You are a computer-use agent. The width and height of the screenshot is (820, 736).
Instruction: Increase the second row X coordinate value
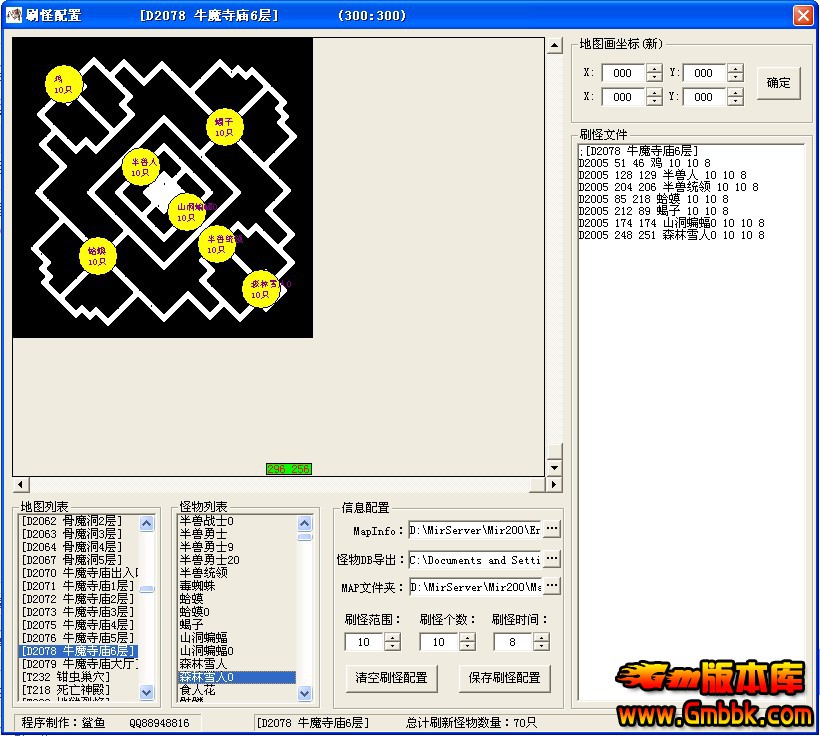[654, 92]
